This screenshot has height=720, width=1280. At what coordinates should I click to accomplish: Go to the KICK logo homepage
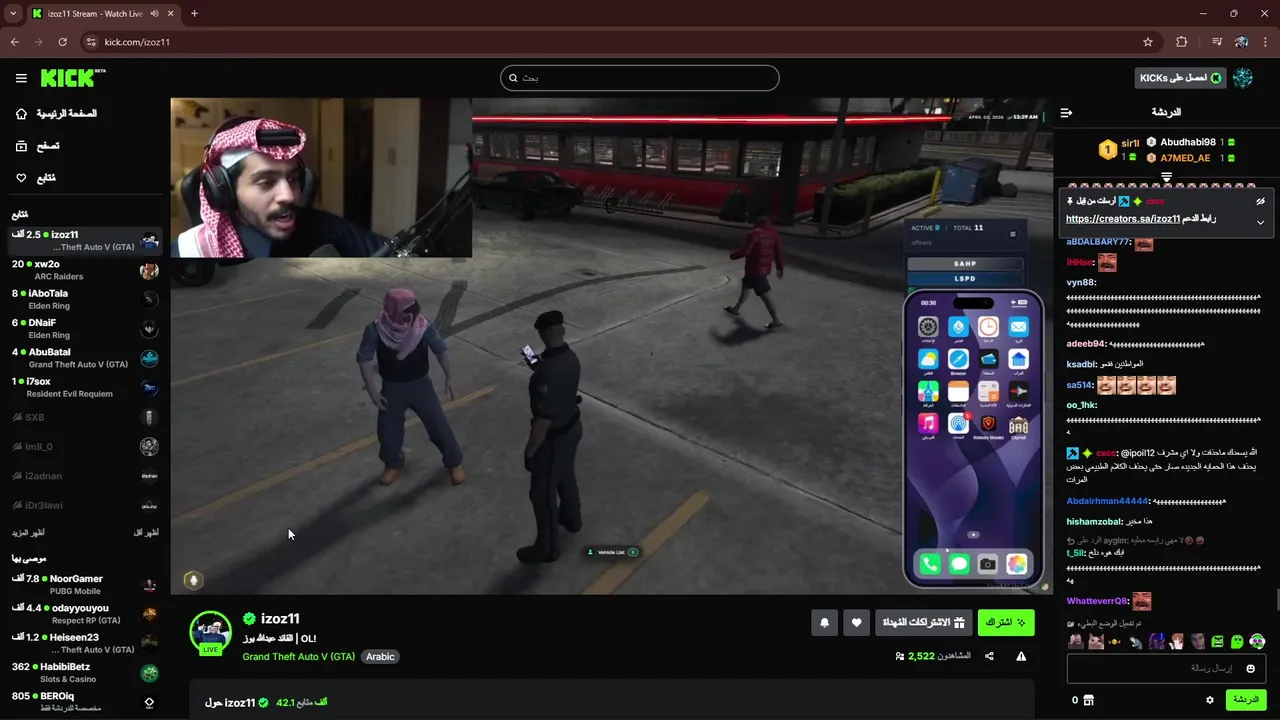pos(73,78)
